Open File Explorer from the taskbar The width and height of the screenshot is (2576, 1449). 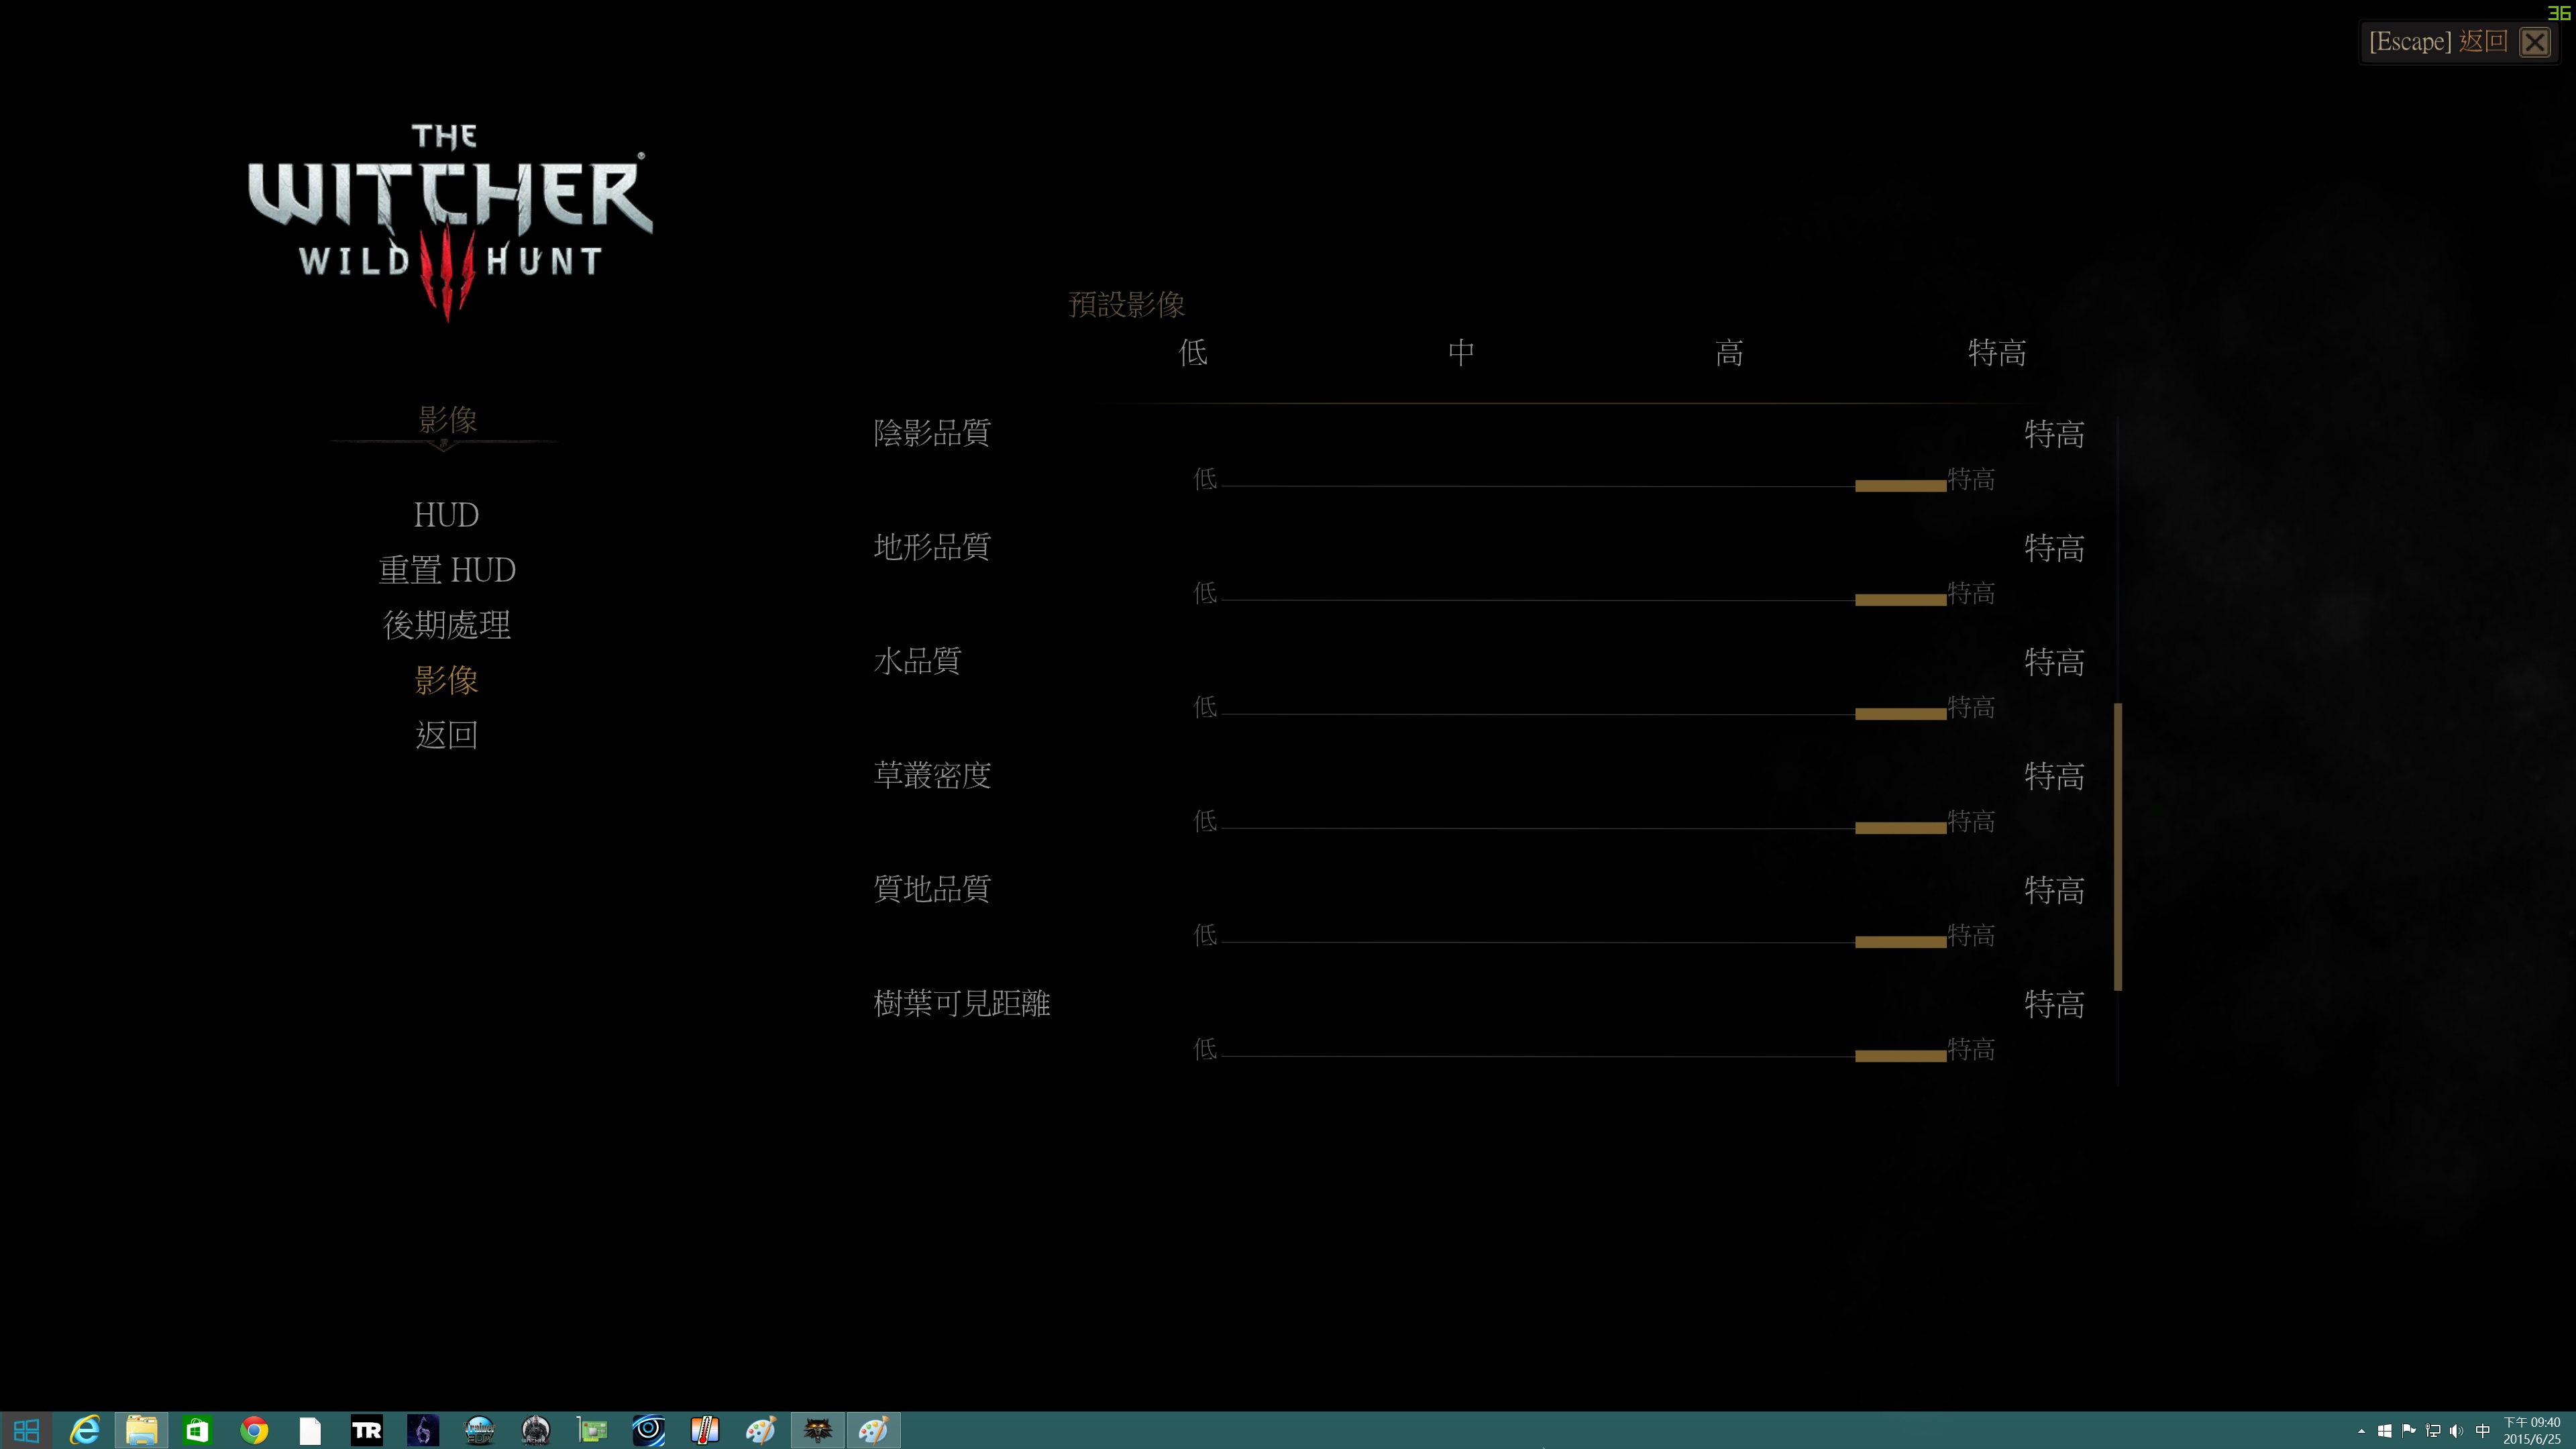click(x=141, y=1431)
